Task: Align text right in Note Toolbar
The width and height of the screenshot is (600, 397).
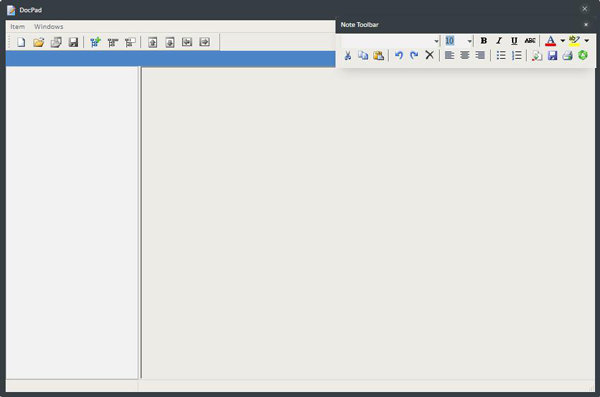Action: 480,56
